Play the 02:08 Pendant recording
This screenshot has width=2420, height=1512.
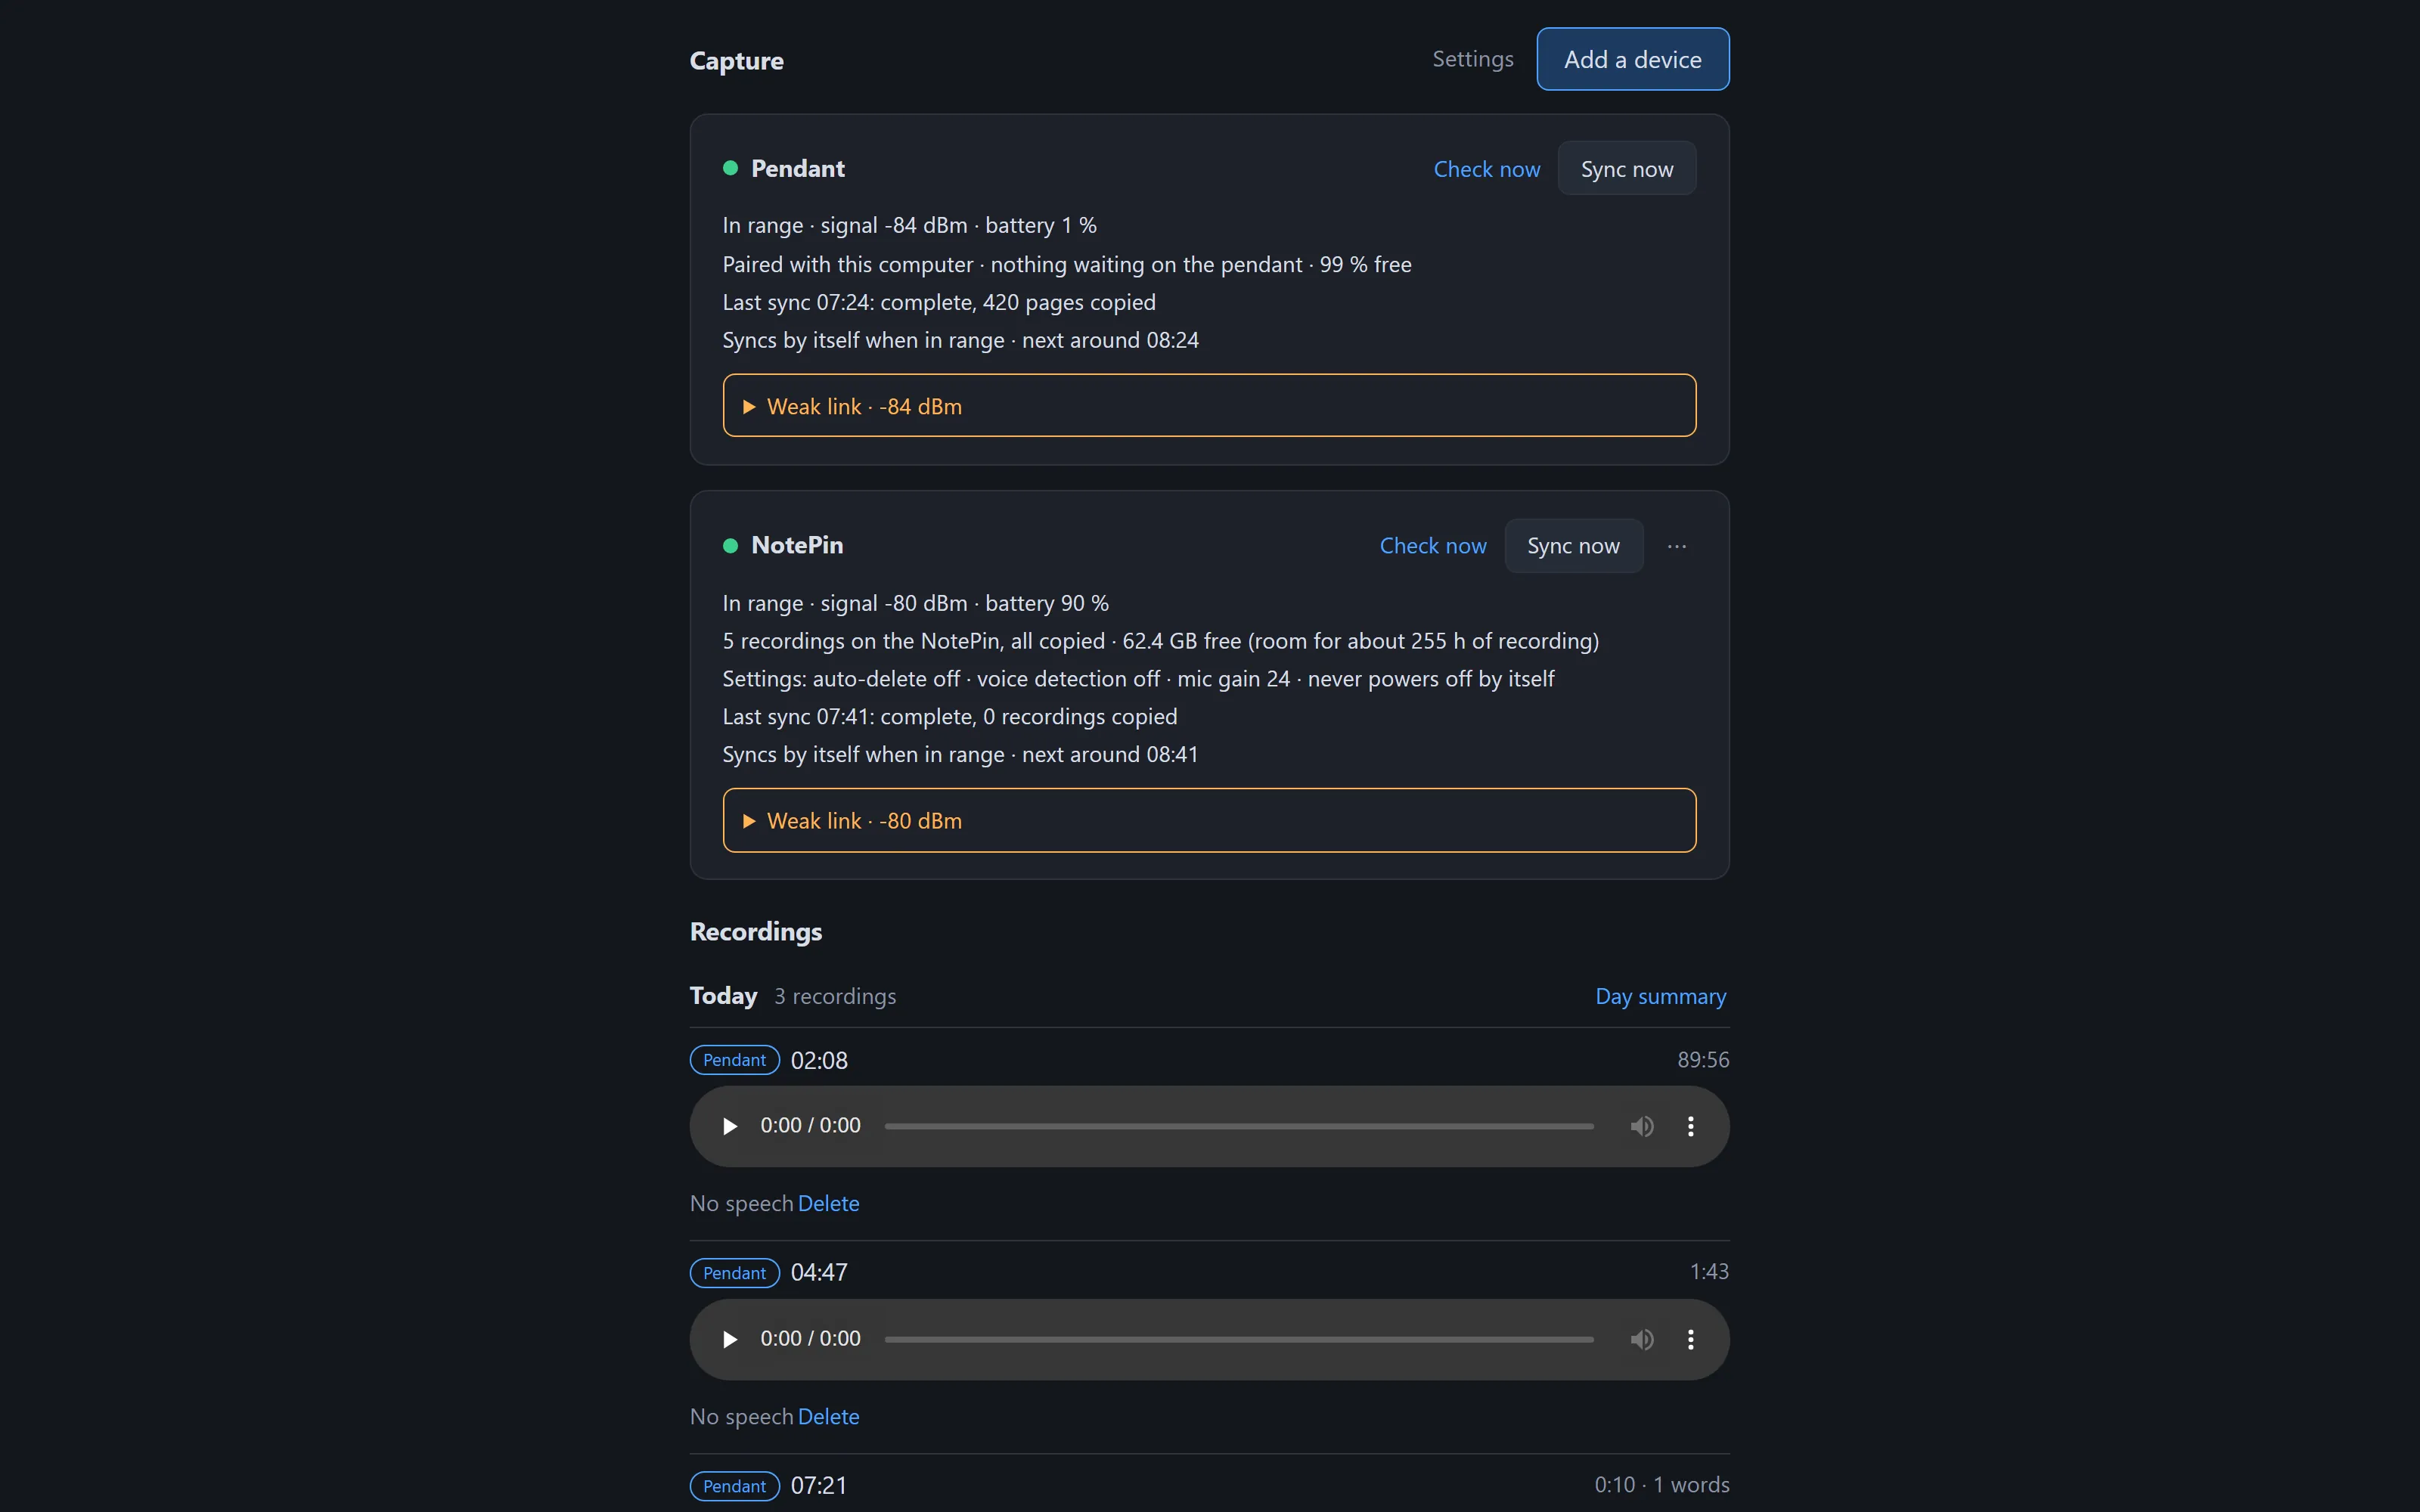[x=730, y=1126]
